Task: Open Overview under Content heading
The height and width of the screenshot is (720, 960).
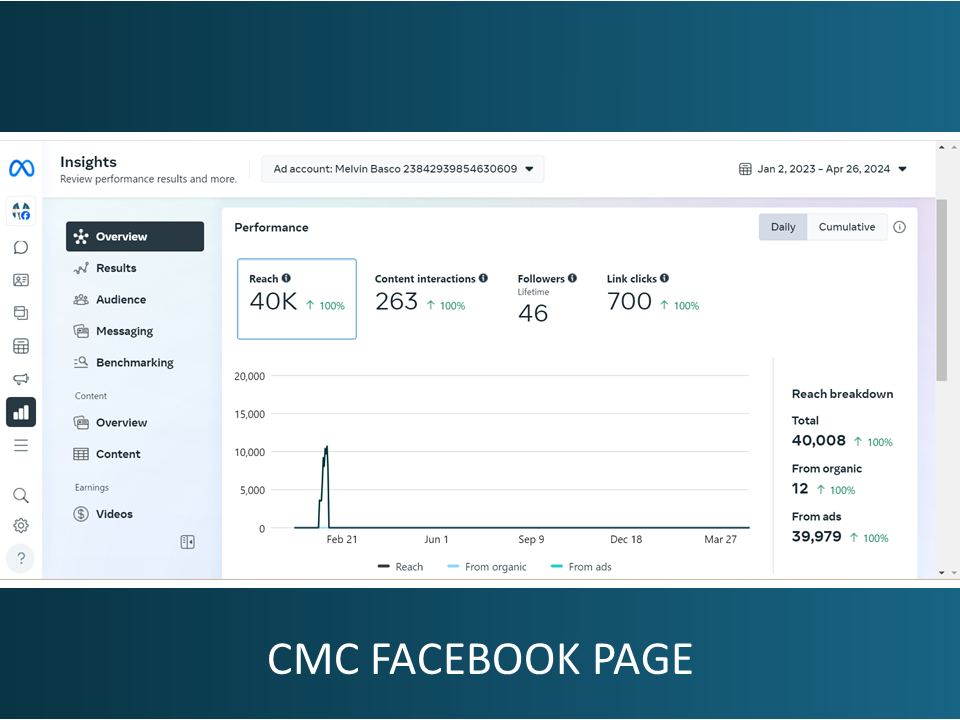Action: click(x=135, y=422)
